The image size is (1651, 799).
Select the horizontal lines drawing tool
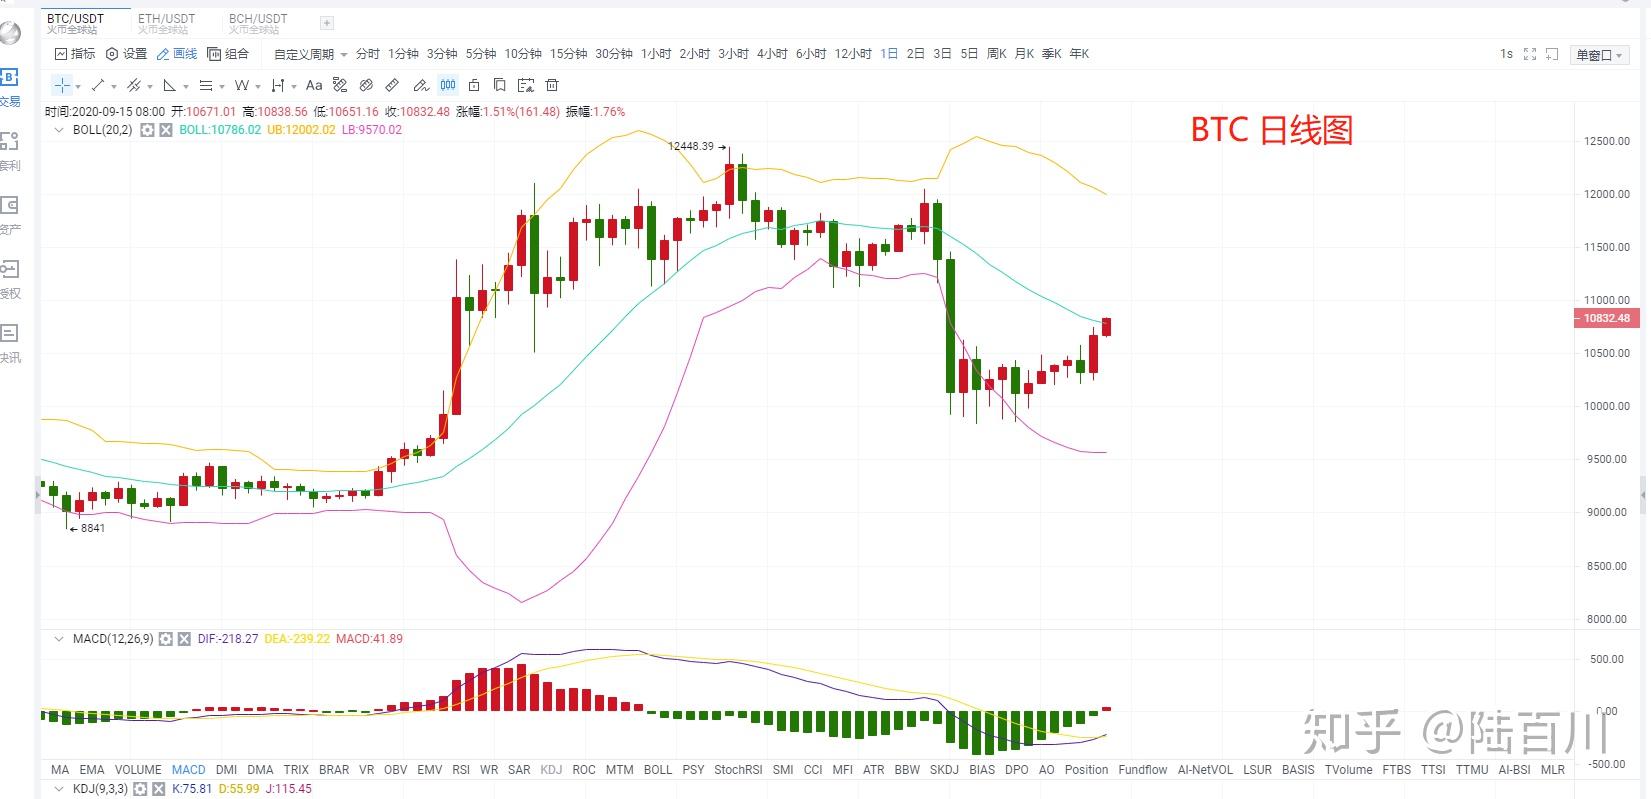[x=206, y=85]
